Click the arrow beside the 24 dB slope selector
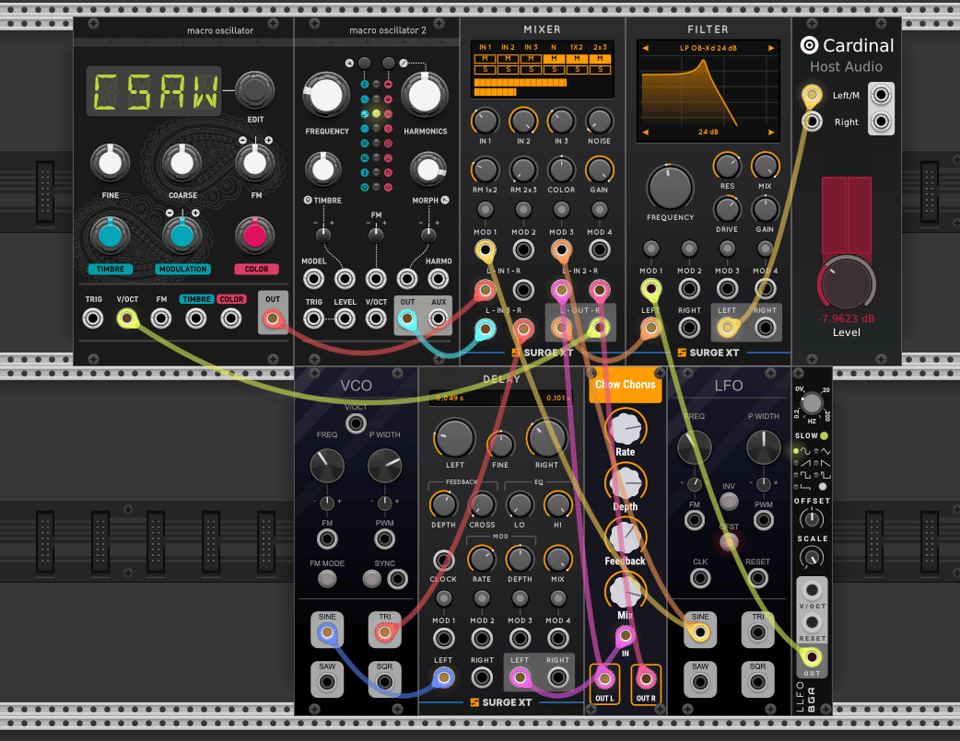The image size is (960, 741). point(772,132)
